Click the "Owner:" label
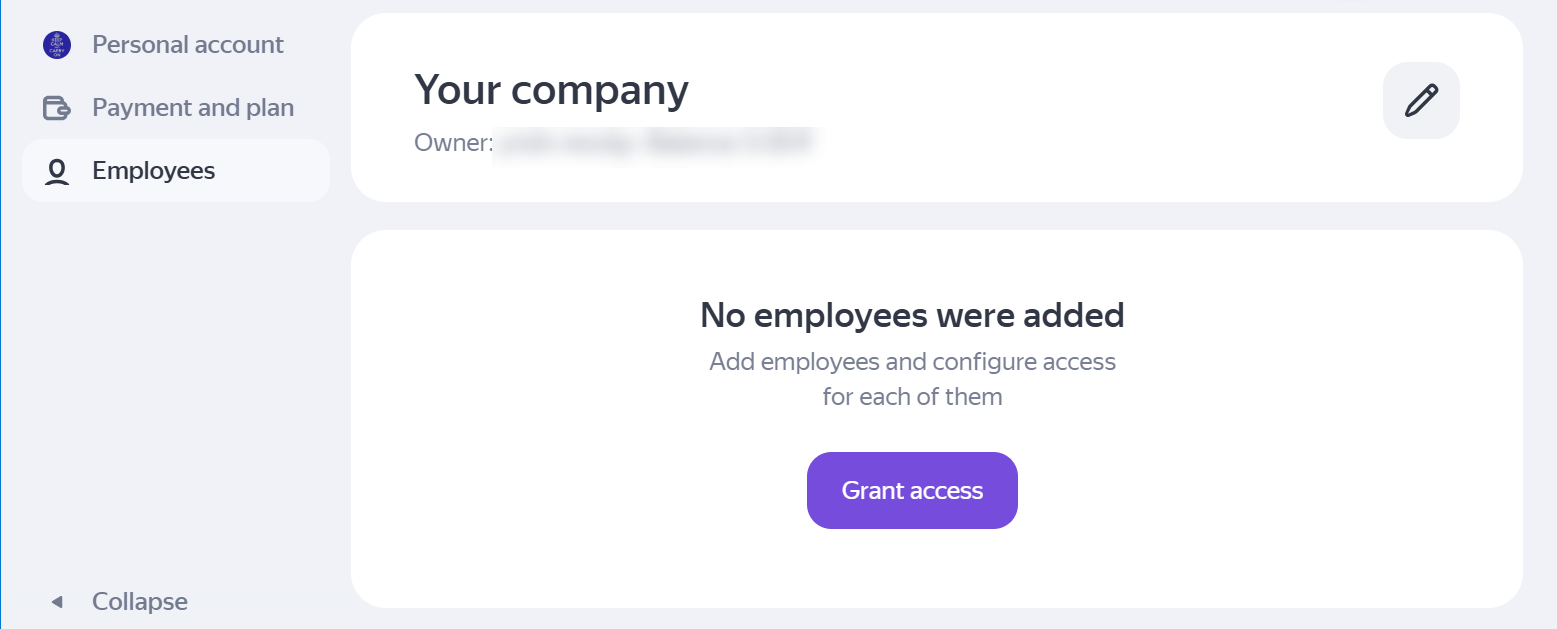This screenshot has width=1557, height=629. (454, 143)
